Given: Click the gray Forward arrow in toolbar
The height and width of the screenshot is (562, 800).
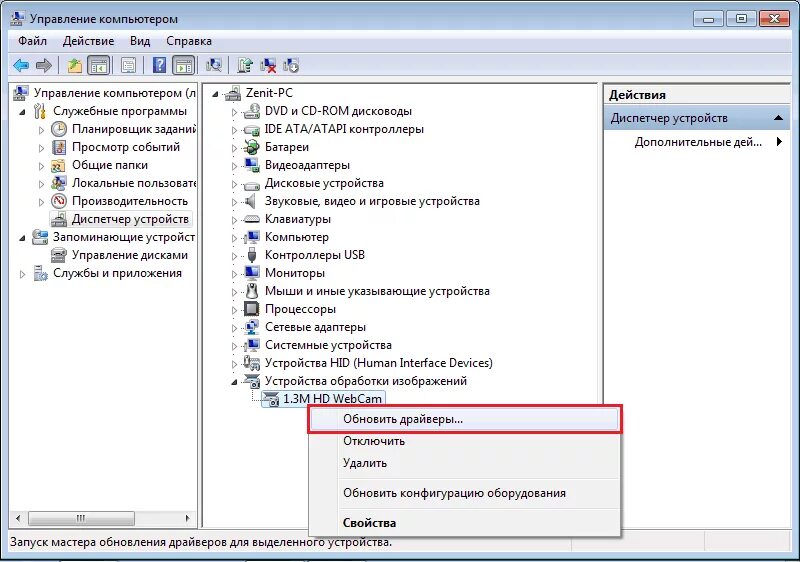Looking at the screenshot, I should [x=43, y=65].
